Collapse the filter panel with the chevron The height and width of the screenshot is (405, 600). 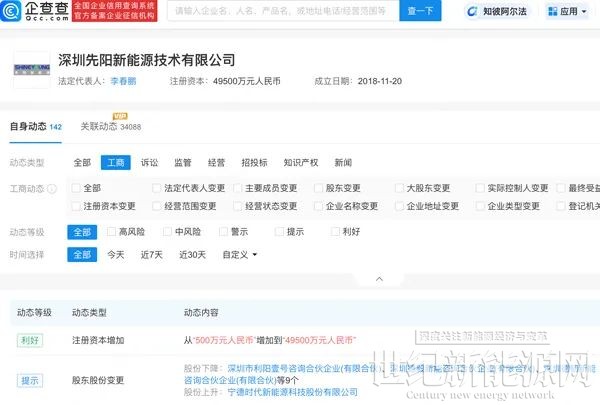coord(378,279)
